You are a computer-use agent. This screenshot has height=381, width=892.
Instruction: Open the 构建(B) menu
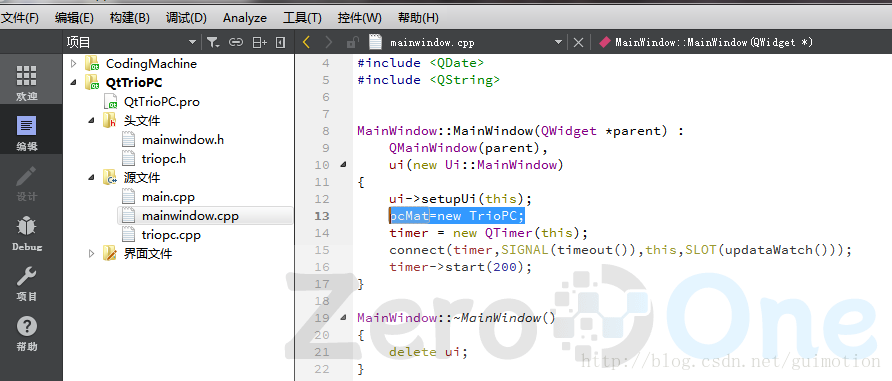(130, 18)
